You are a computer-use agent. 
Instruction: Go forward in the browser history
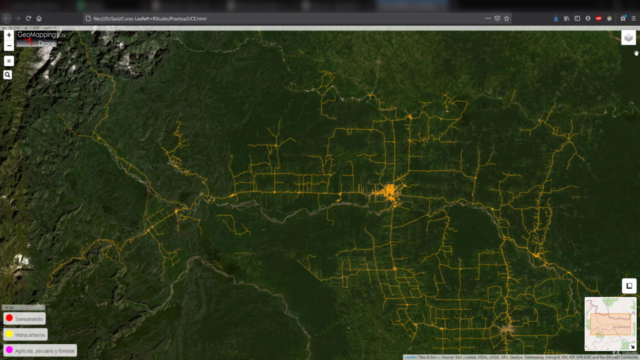(x=18, y=18)
